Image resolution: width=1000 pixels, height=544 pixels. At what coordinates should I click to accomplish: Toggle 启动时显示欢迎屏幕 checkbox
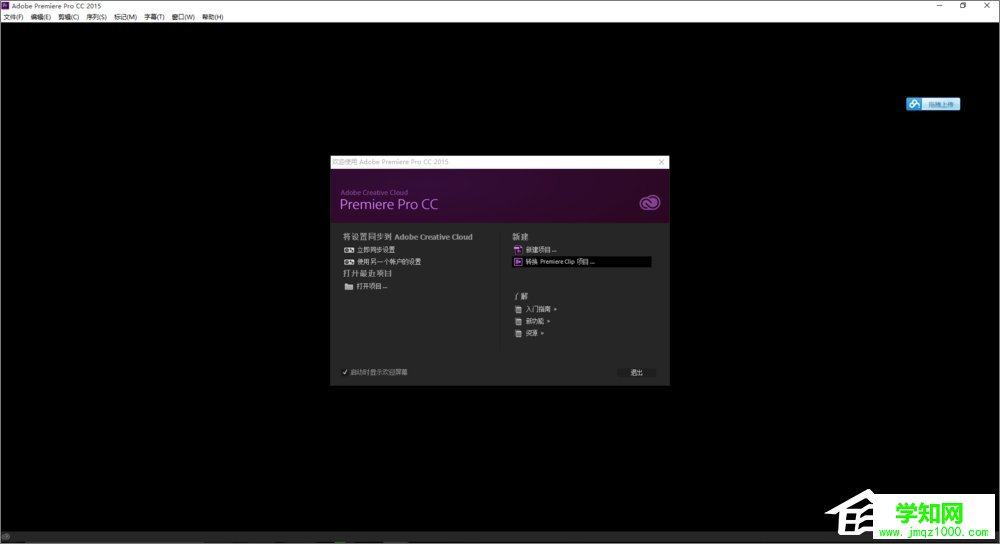pyautogui.click(x=345, y=372)
